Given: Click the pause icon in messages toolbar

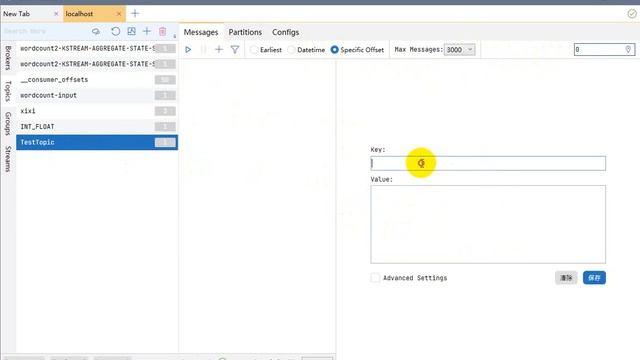Looking at the screenshot, I should [x=203, y=50].
